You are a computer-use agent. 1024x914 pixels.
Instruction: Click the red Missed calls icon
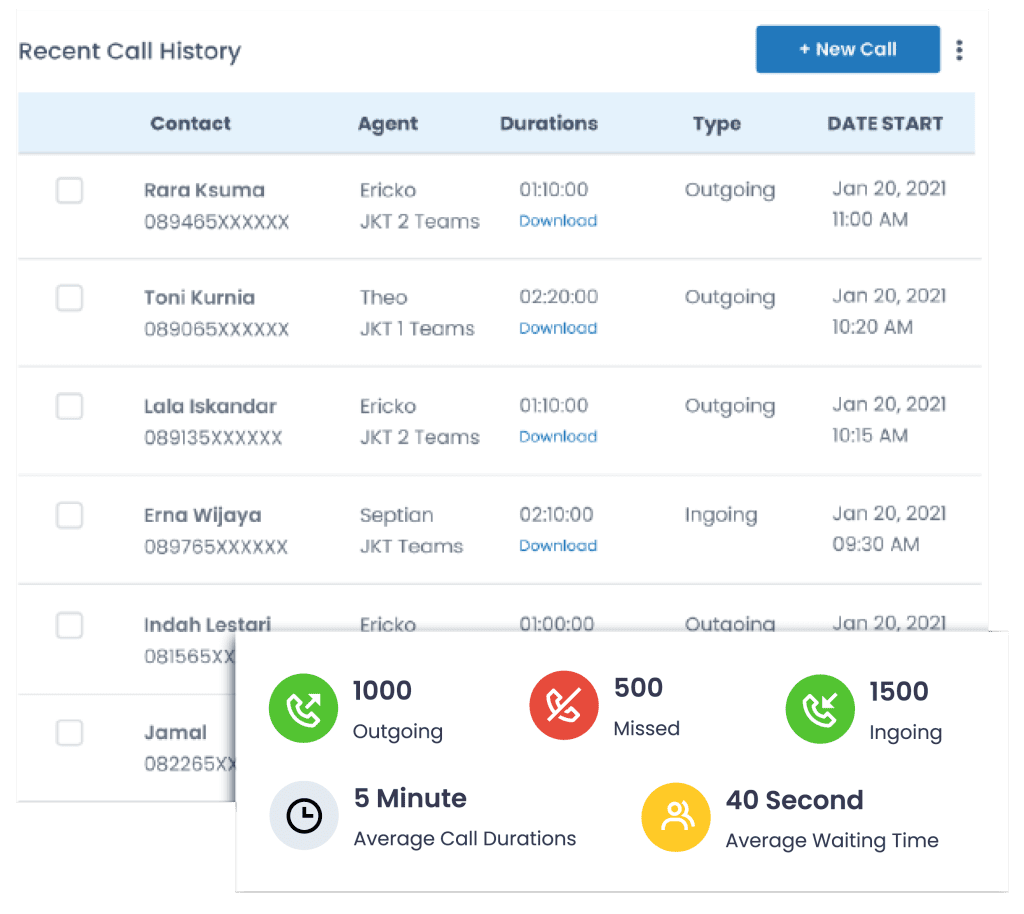(x=564, y=705)
